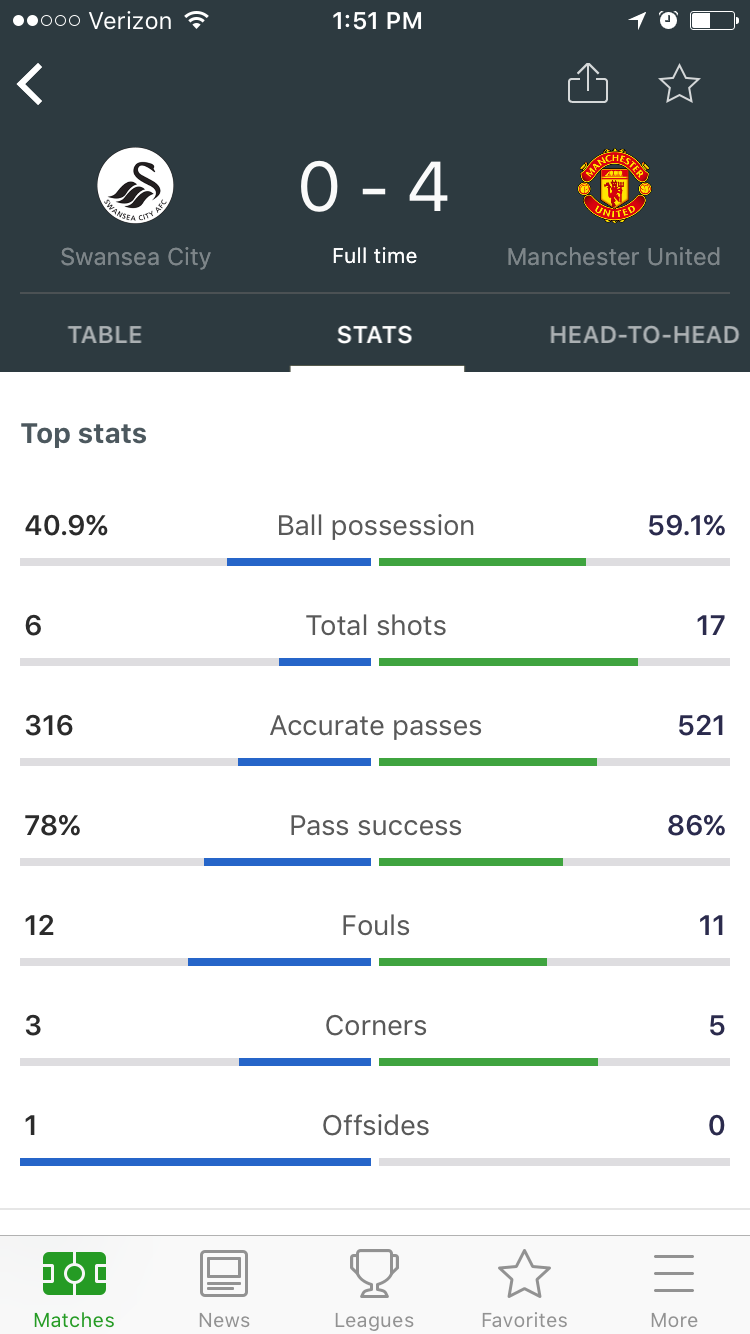Image resolution: width=750 pixels, height=1334 pixels.
Task: Tap the Swansea City team name
Action: tap(135, 257)
